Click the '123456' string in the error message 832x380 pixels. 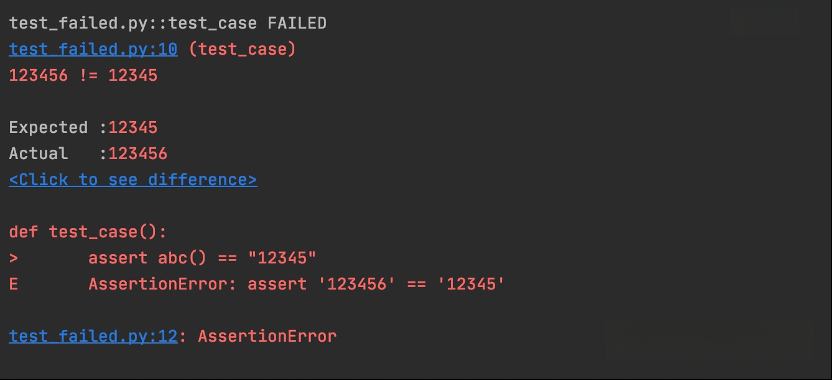point(357,284)
